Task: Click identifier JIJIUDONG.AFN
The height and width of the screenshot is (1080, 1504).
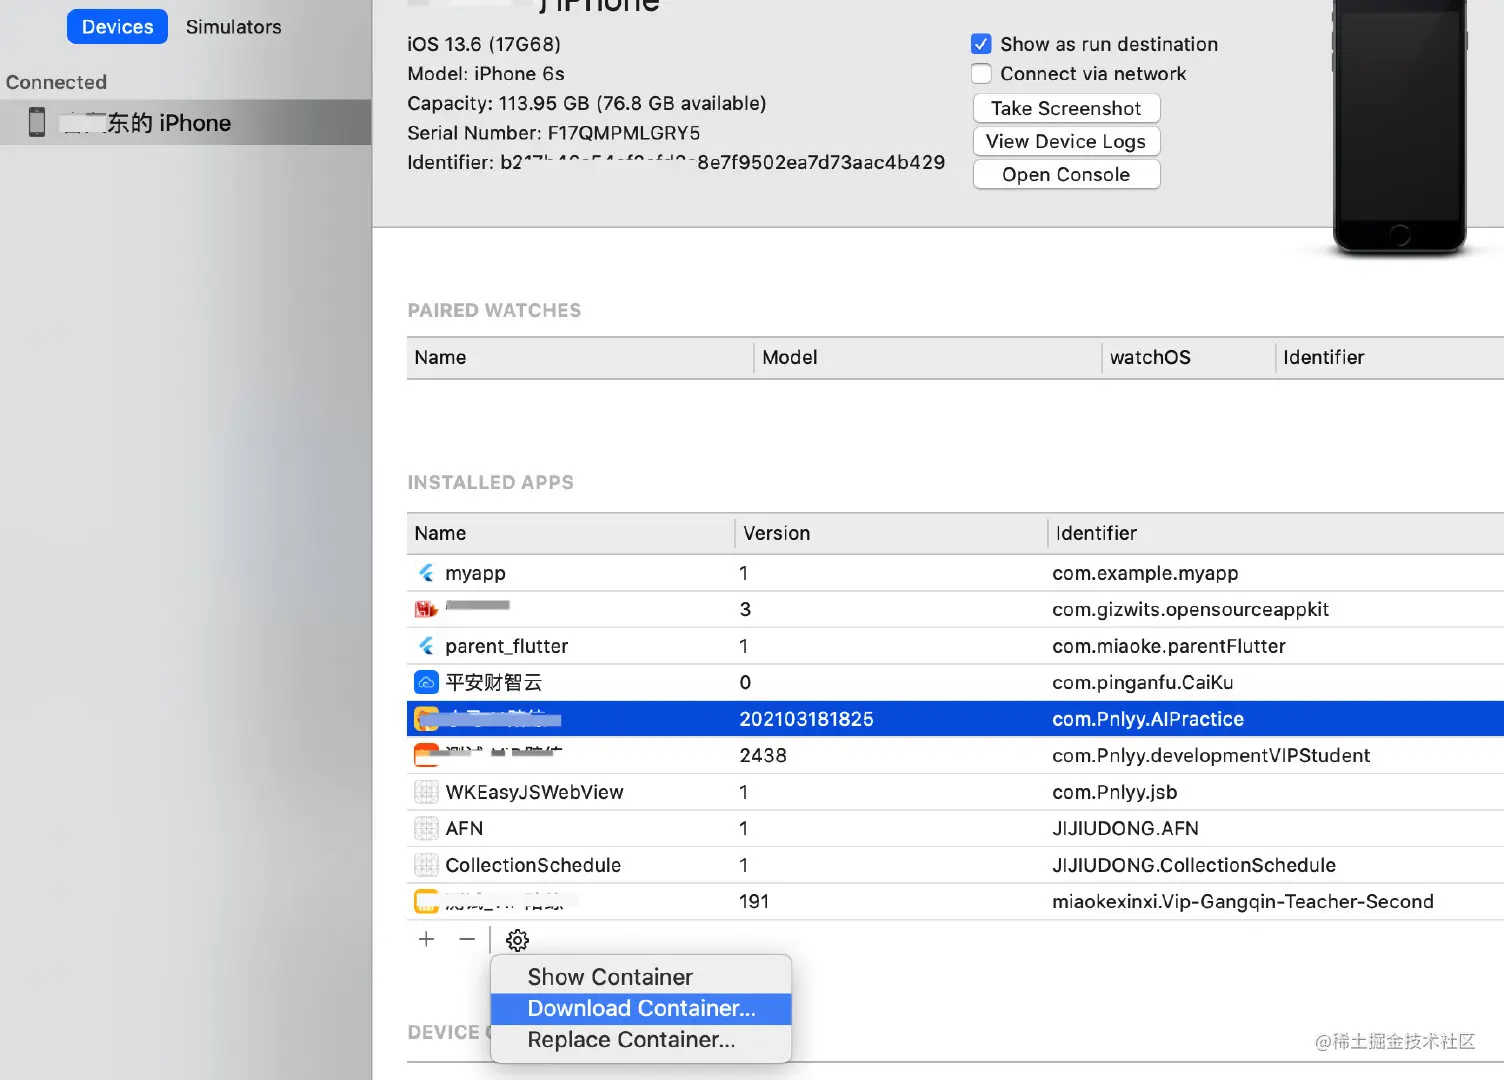Action: (x=1125, y=828)
